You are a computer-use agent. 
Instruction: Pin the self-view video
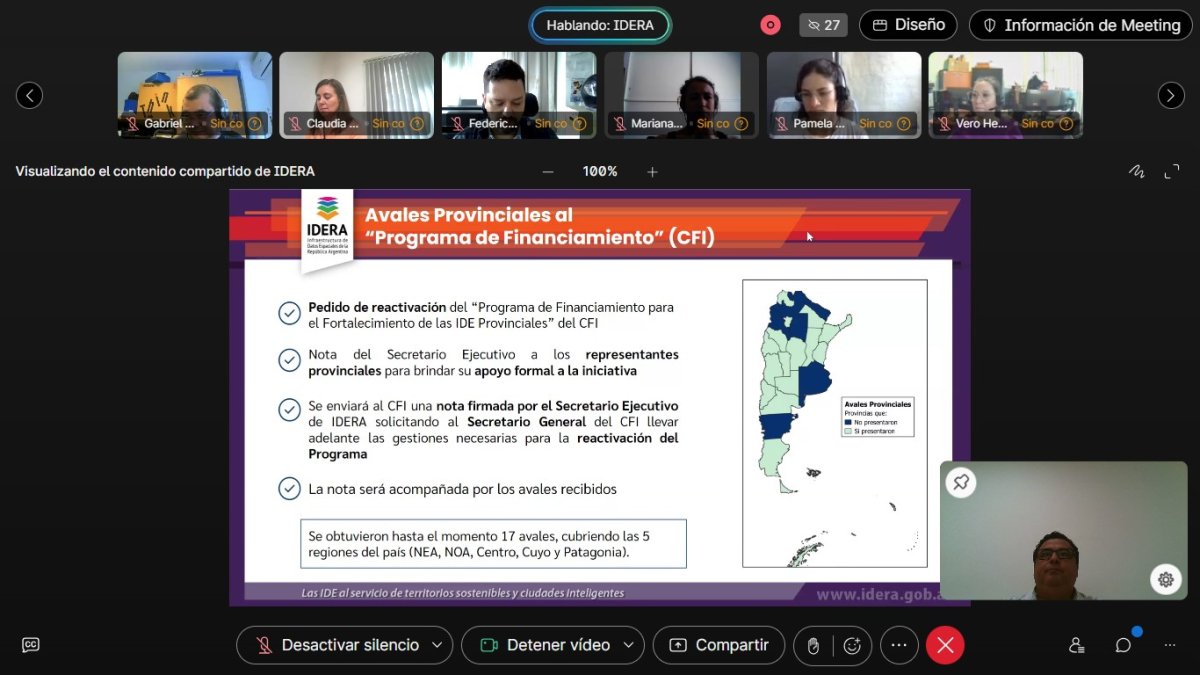[x=961, y=482]
